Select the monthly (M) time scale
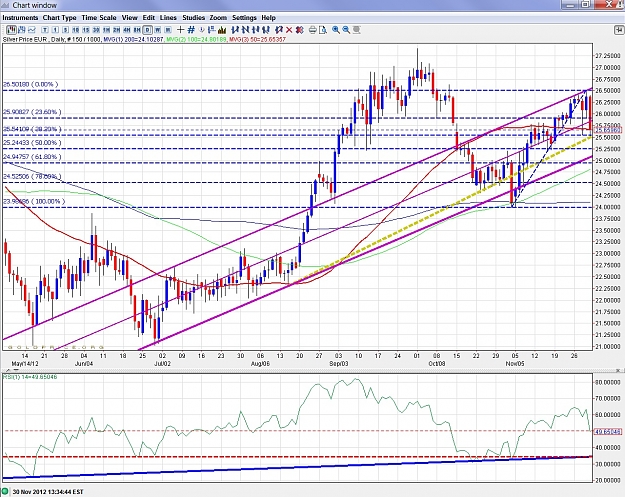The image size is (625, 497). tap(167, 30)
